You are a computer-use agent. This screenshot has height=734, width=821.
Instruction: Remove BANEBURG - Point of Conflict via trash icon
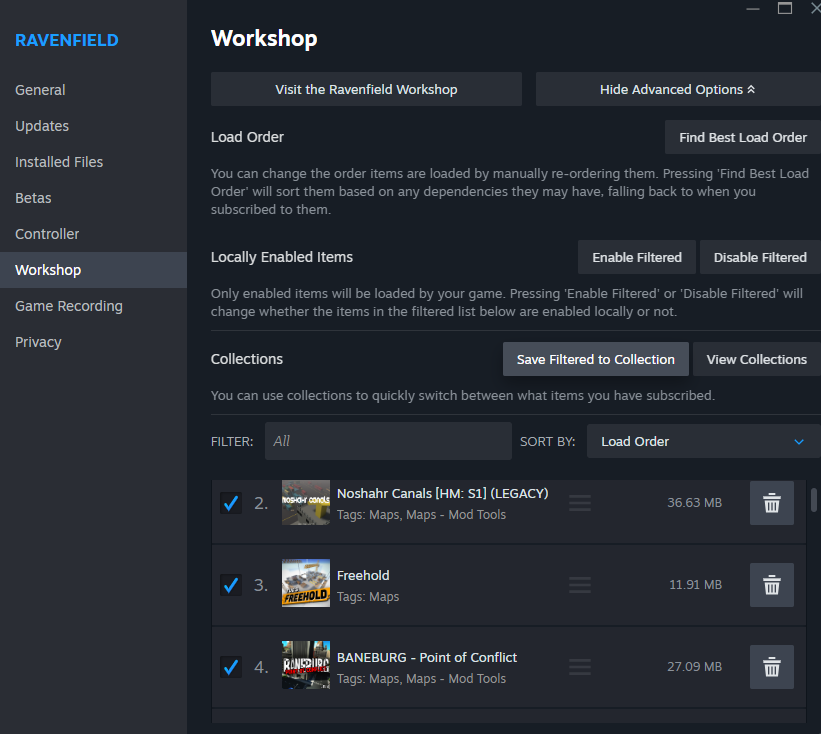pyautogui.click(x=771, y=667)
